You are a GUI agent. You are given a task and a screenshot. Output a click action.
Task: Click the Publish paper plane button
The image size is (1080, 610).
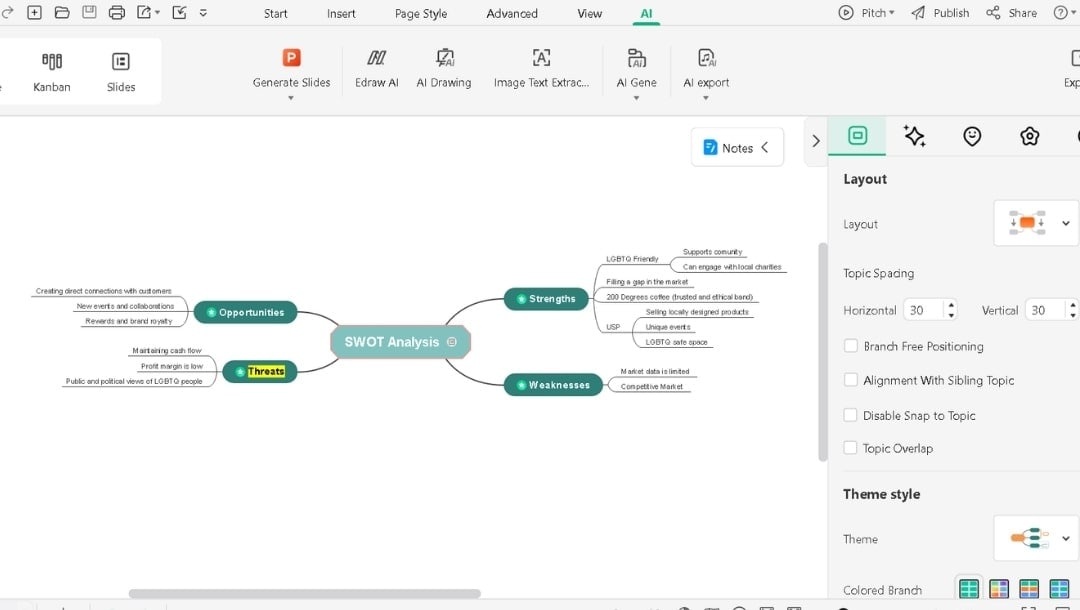[x=940, y=12]
